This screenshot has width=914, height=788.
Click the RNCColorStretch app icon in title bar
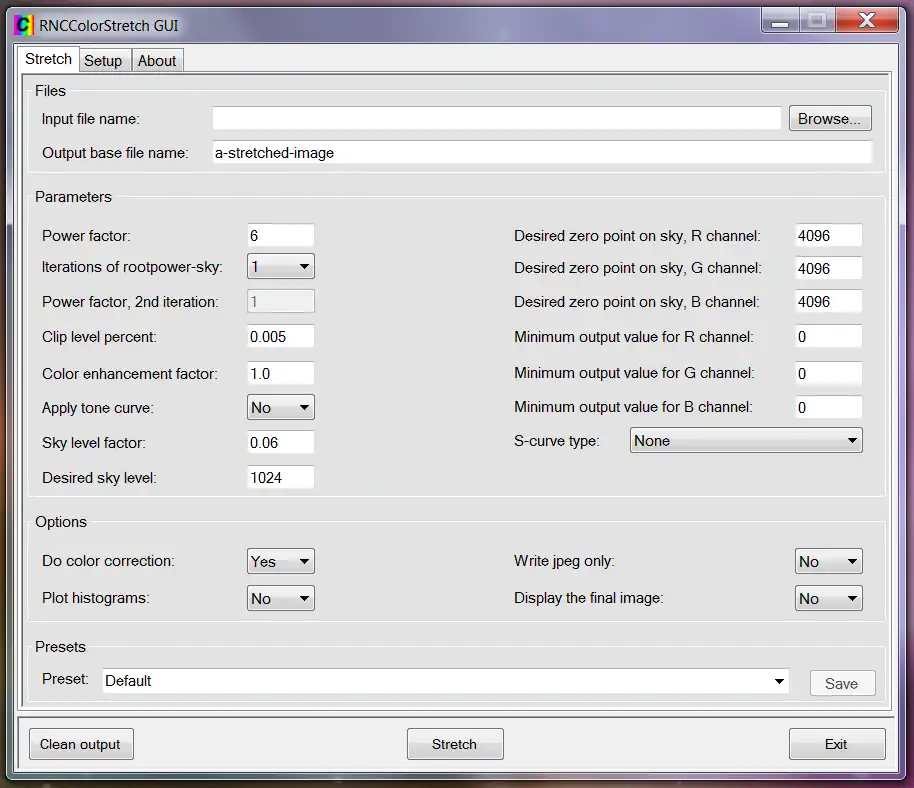(24, 25)
